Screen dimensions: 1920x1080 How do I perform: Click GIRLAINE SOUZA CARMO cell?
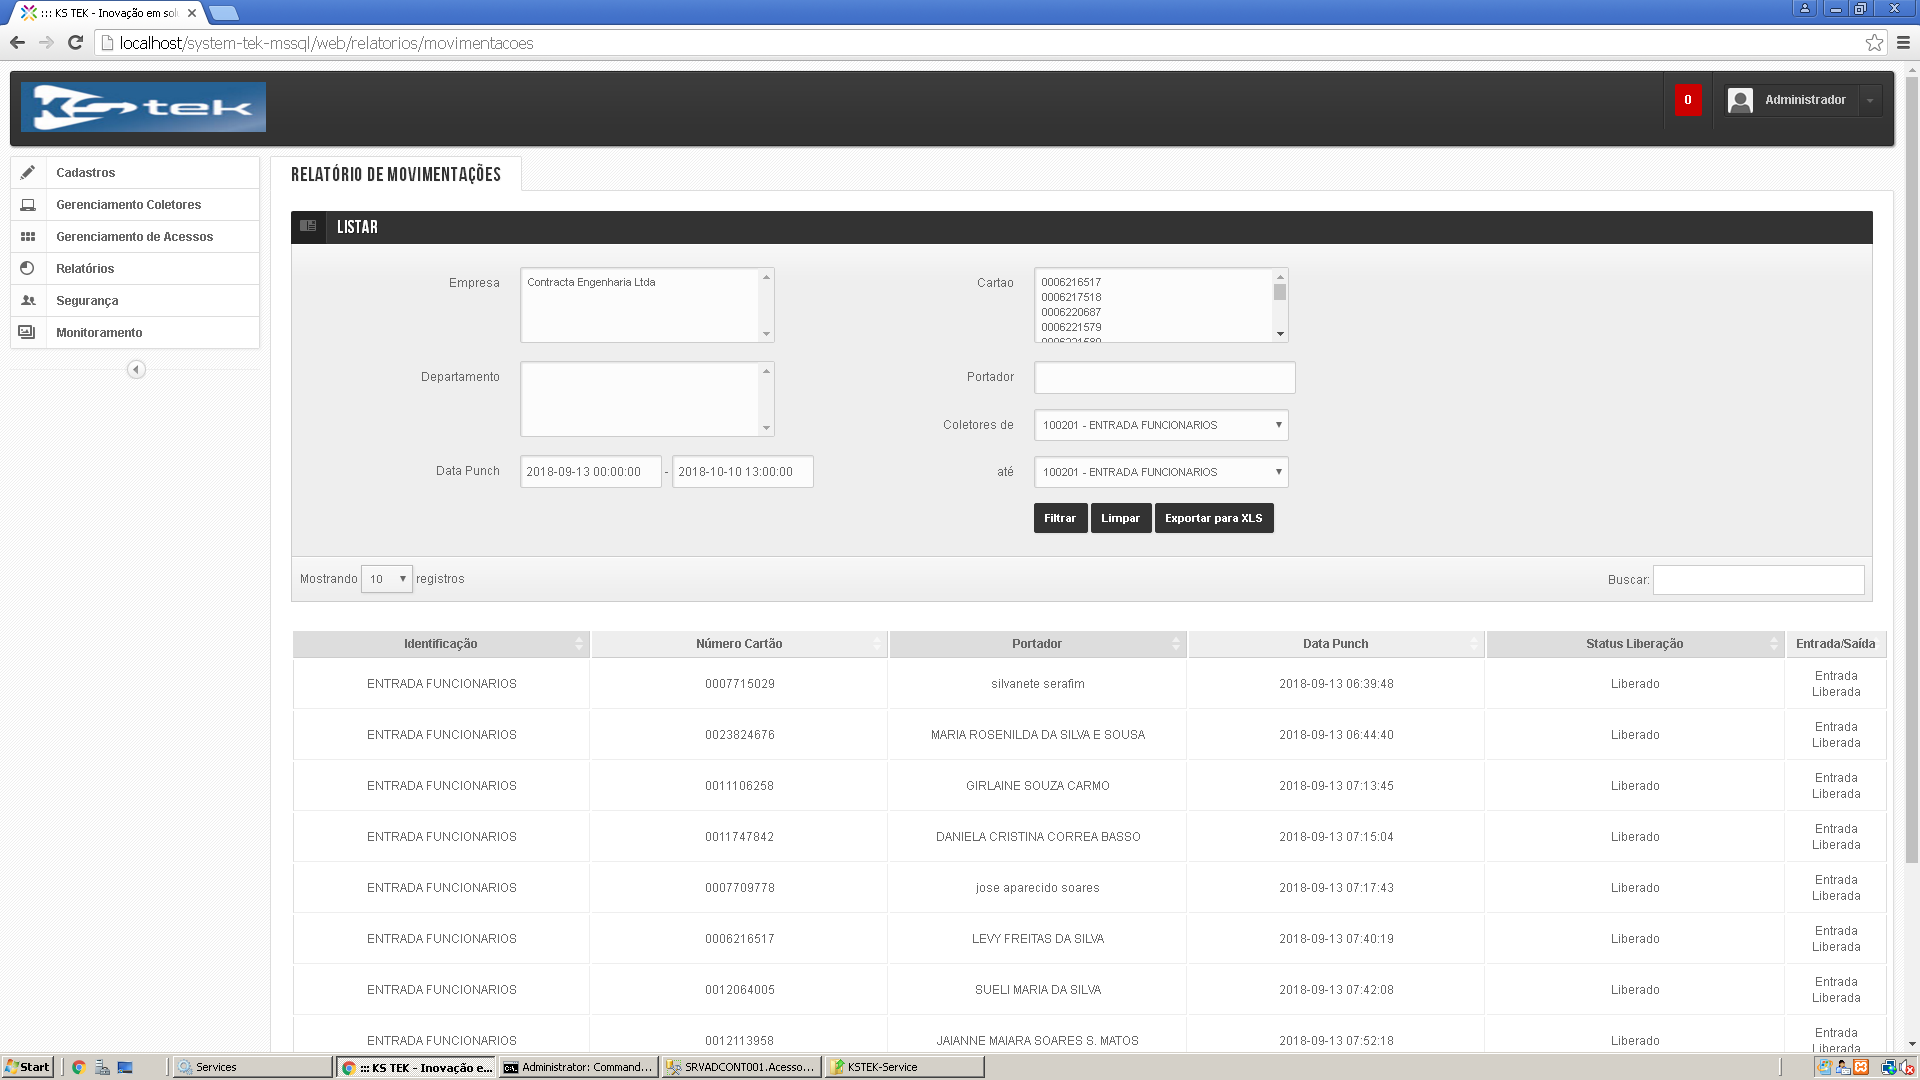point(1038,786)
